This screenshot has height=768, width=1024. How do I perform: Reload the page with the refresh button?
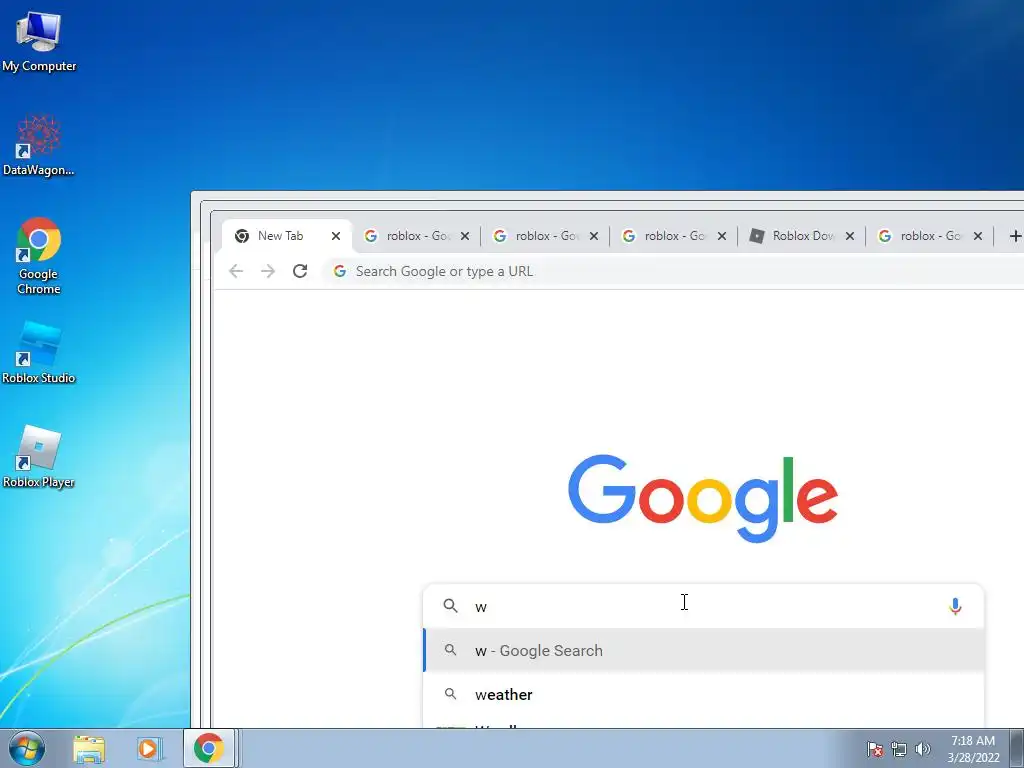pyautogui.click(x=300, y=271)
